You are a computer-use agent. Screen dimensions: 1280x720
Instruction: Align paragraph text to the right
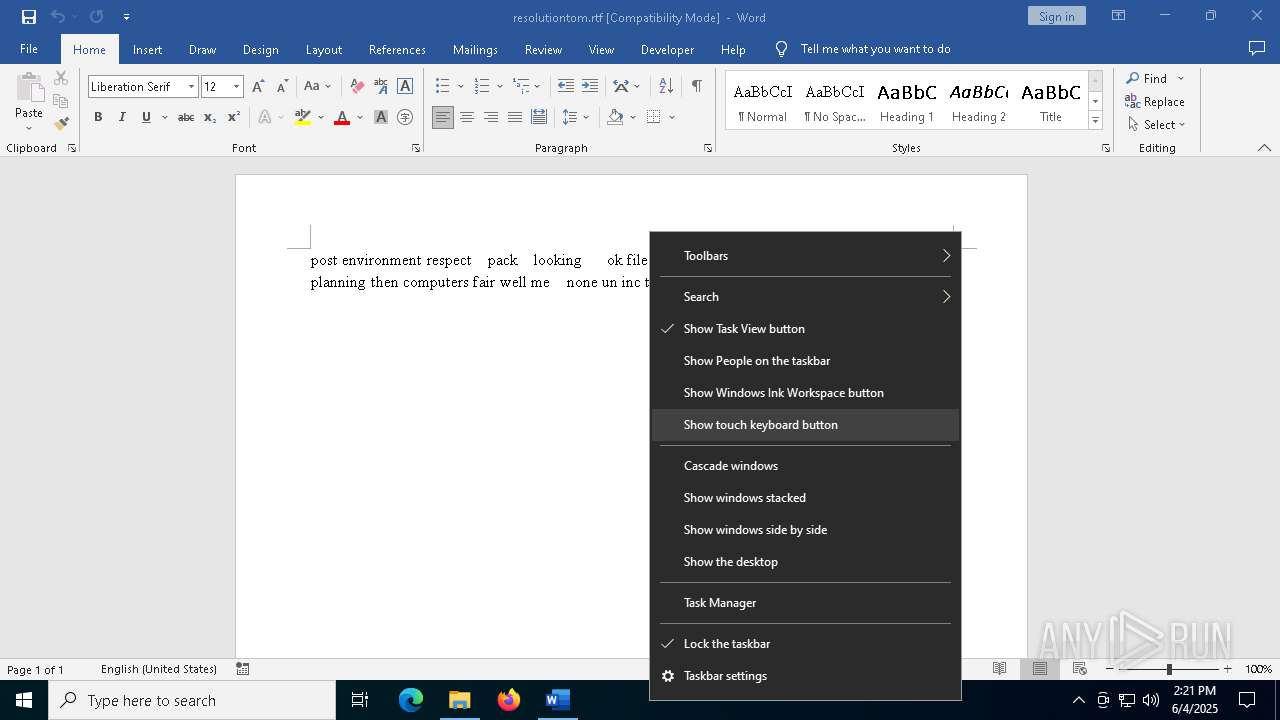[x=491, y=117]
